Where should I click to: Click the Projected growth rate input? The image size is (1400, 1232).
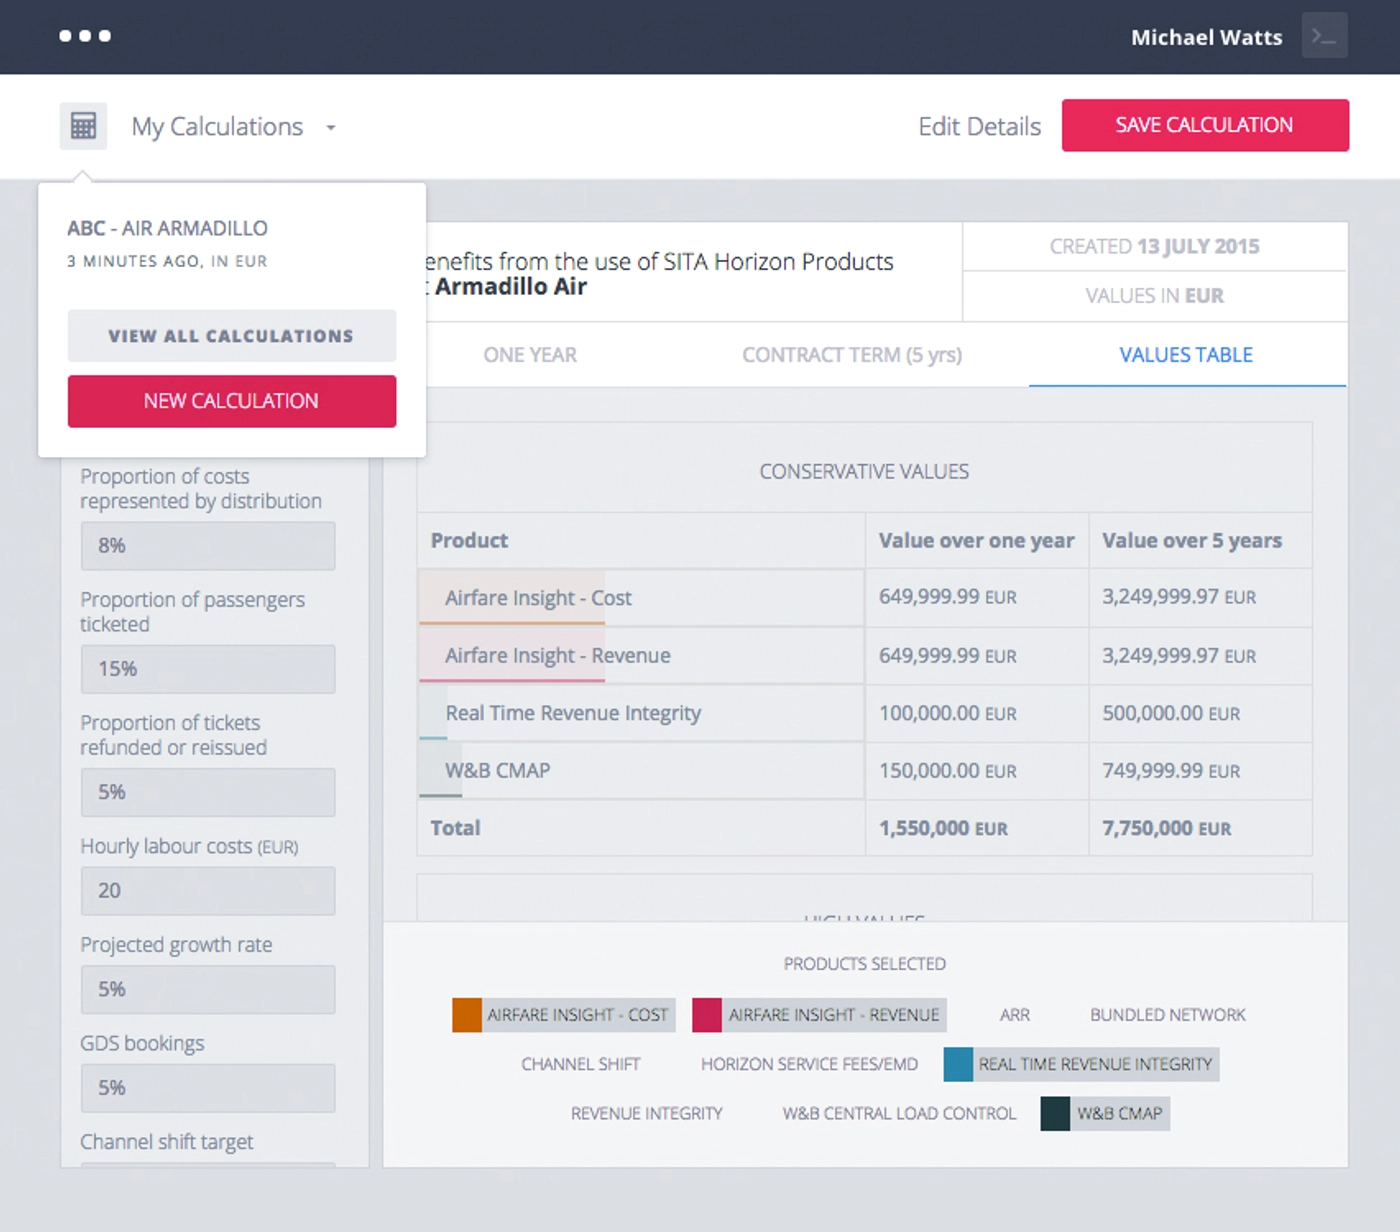[207, 989]
